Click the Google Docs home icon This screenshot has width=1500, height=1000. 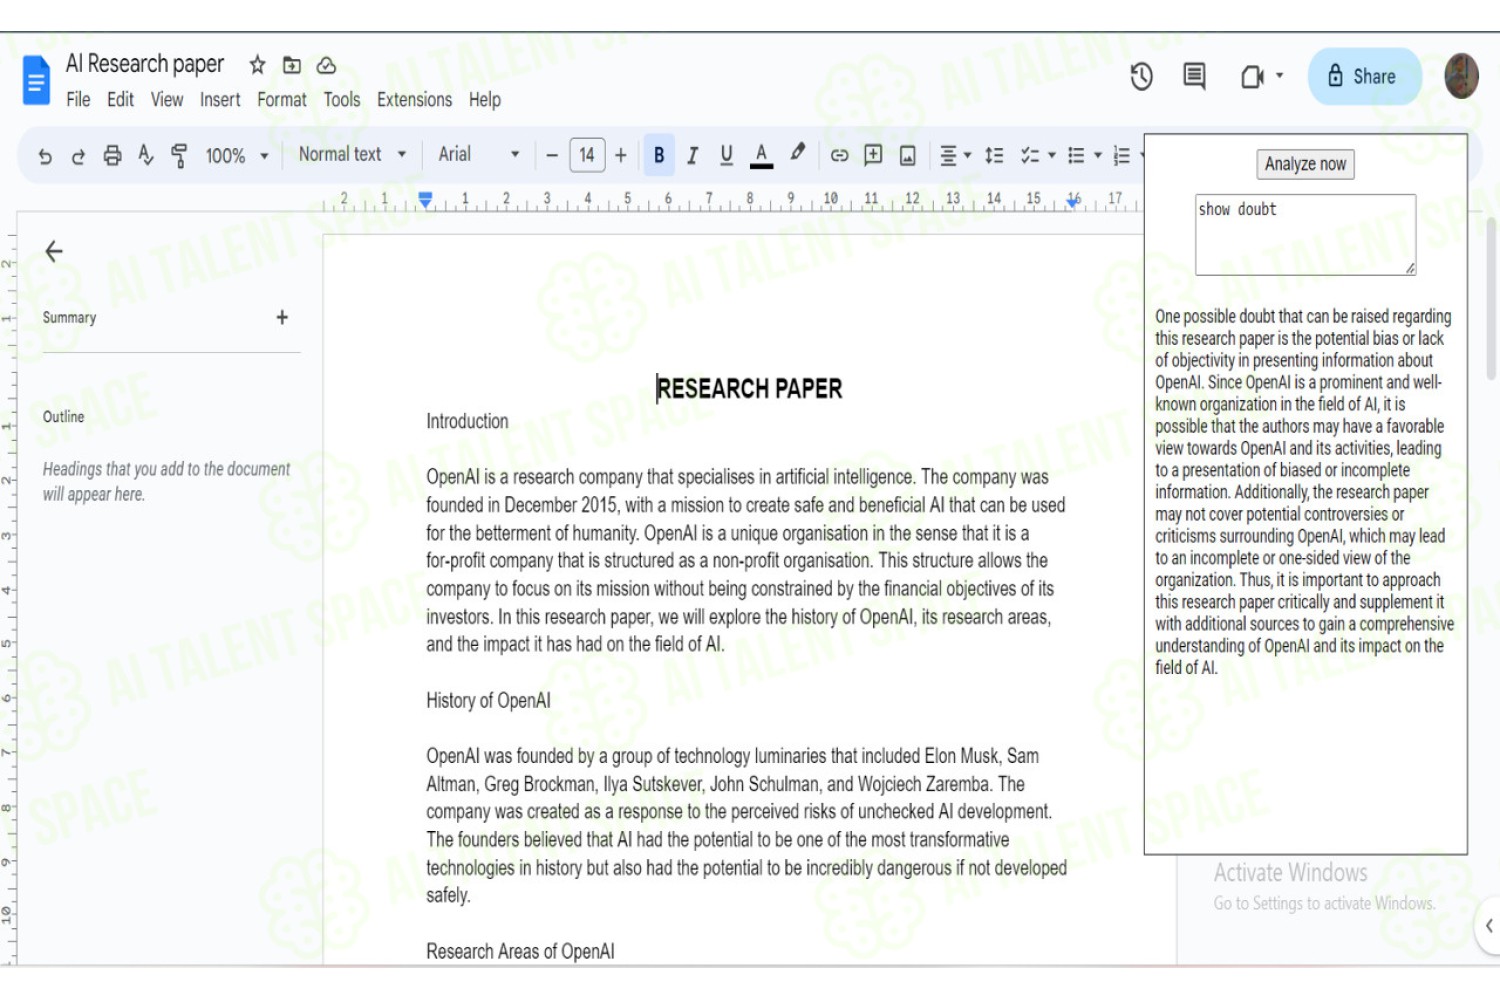(x=36, y=81)
